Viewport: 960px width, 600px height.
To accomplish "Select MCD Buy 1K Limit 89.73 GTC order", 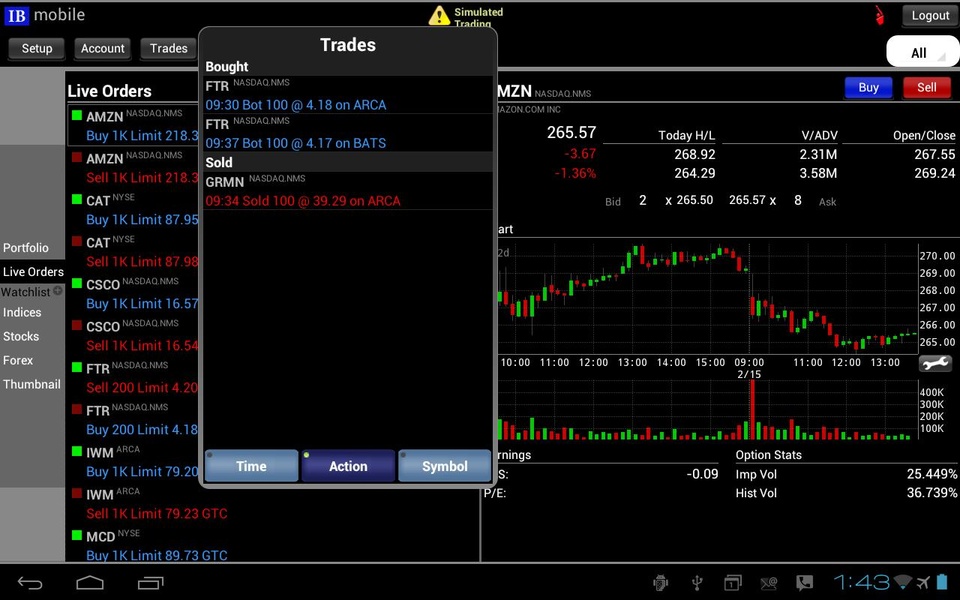I will [x=272, y=546].
